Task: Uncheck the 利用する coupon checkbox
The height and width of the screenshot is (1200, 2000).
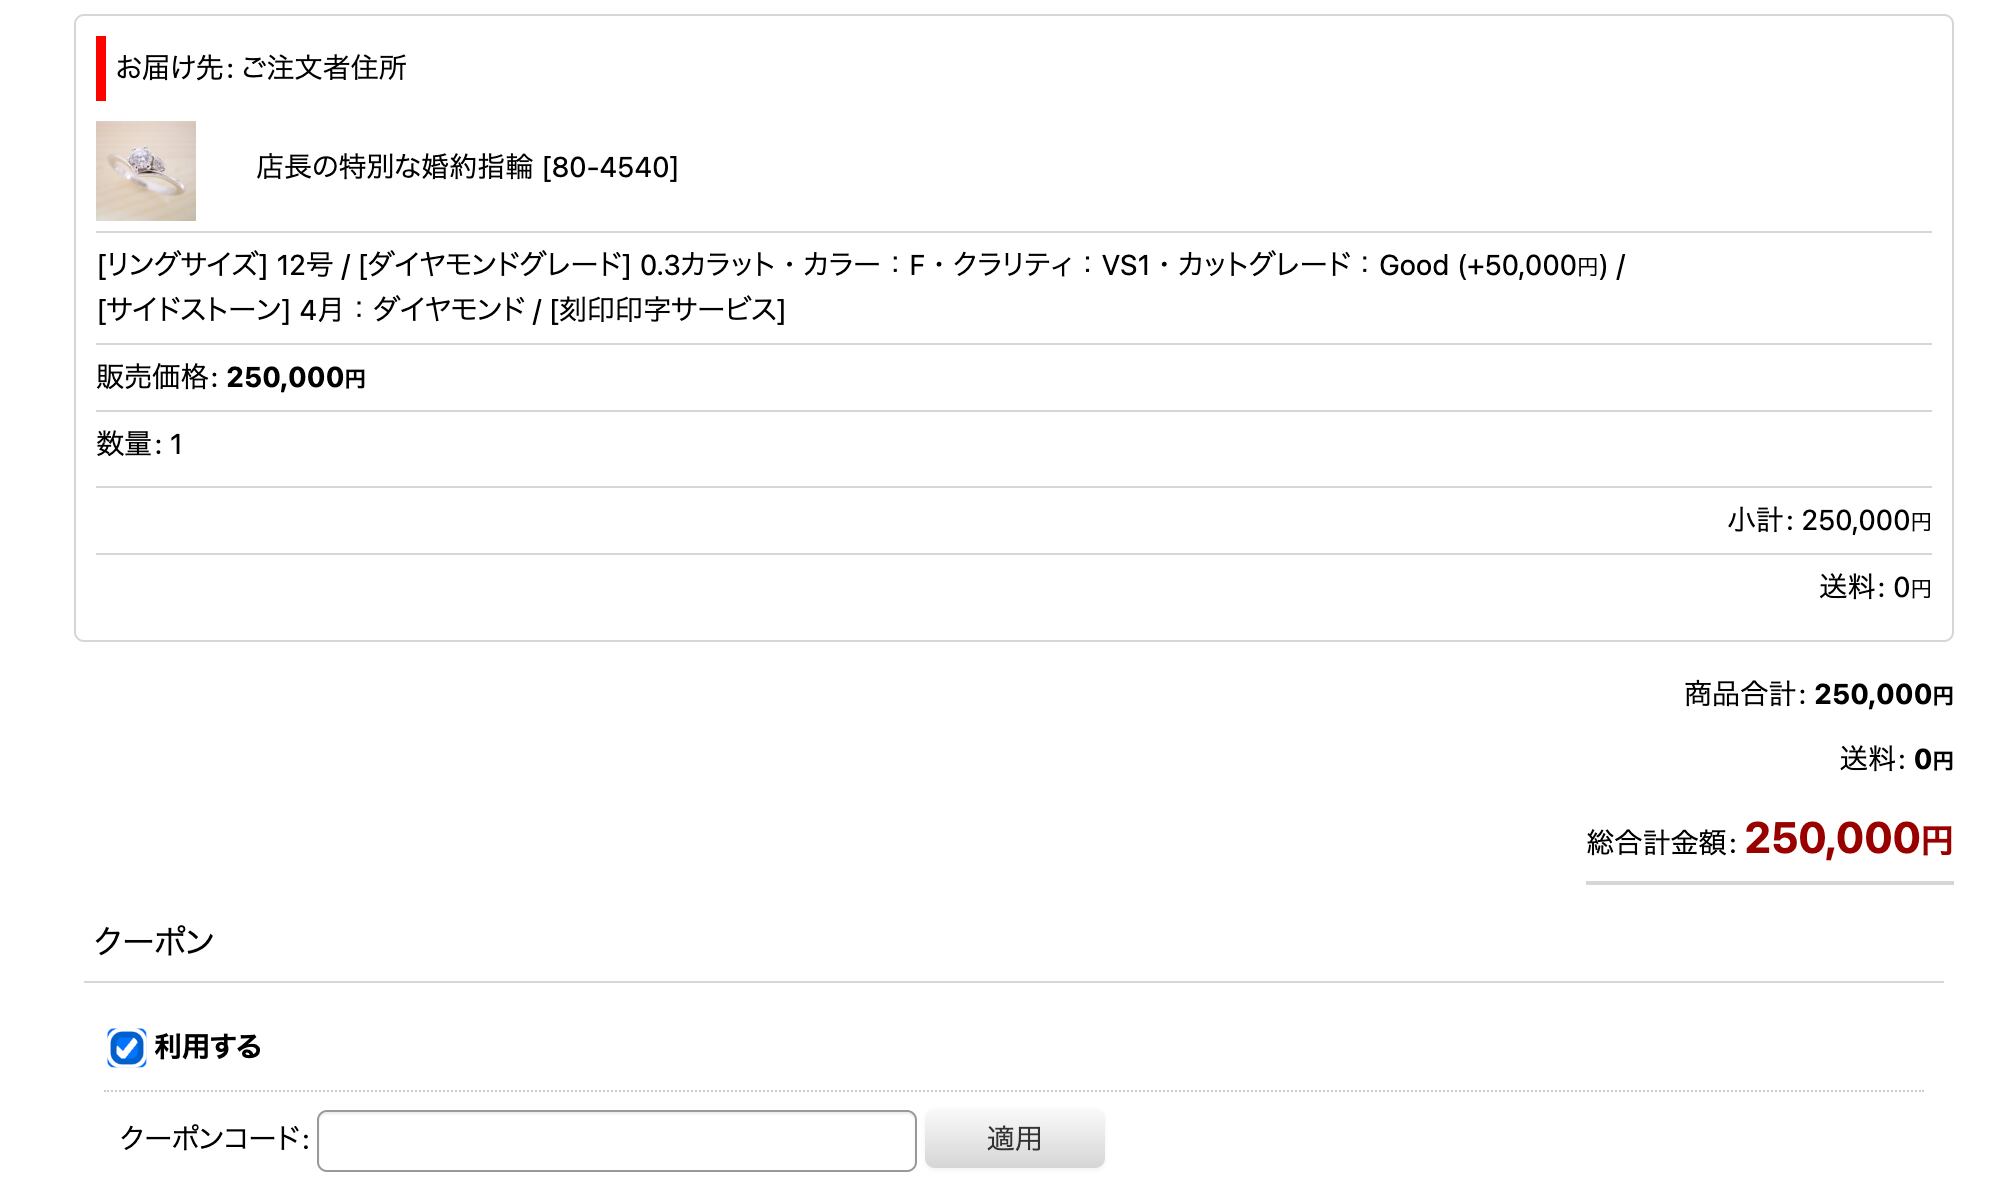Action: pos(127,1048)
